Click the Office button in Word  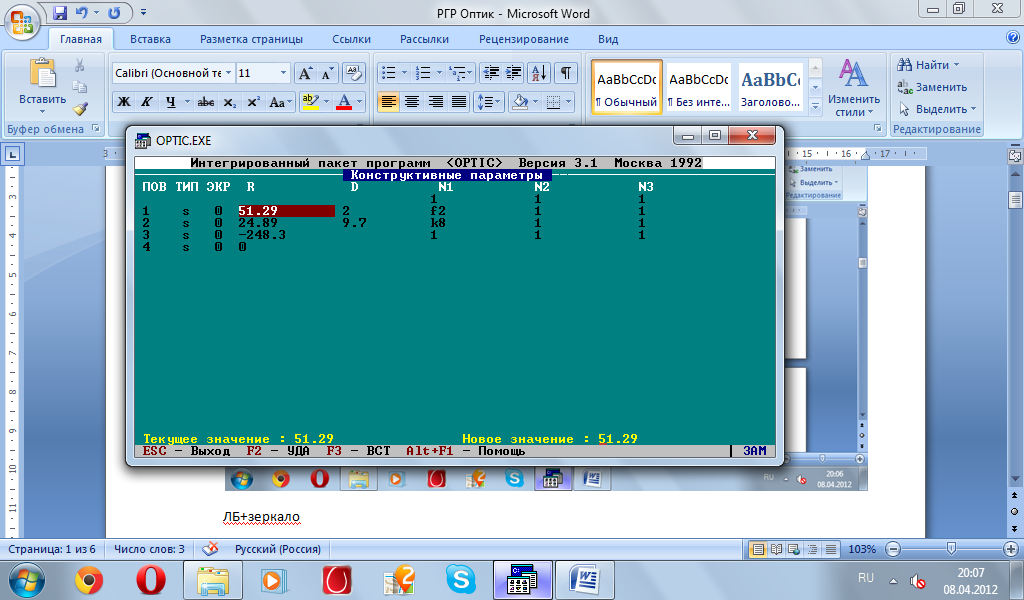22,22
